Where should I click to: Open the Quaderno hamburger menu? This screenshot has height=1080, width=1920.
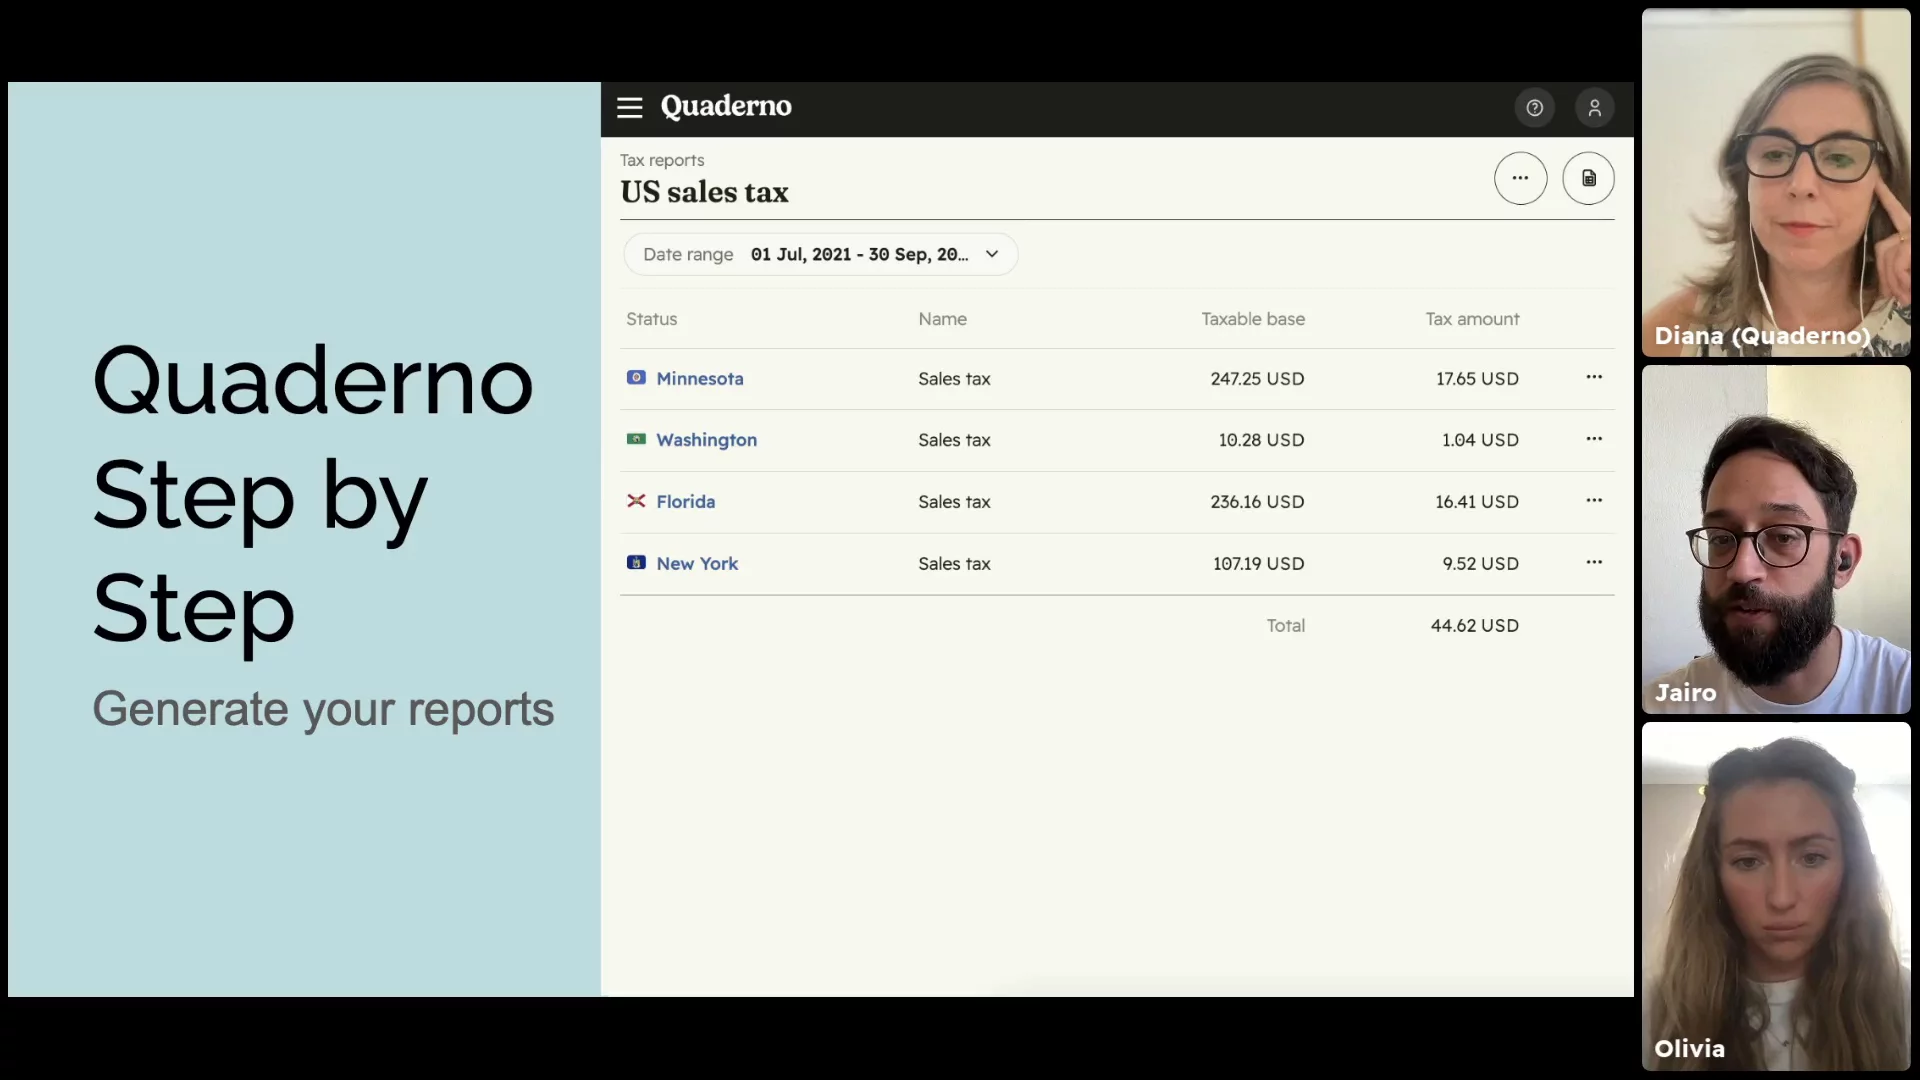[x=629, y=107]
